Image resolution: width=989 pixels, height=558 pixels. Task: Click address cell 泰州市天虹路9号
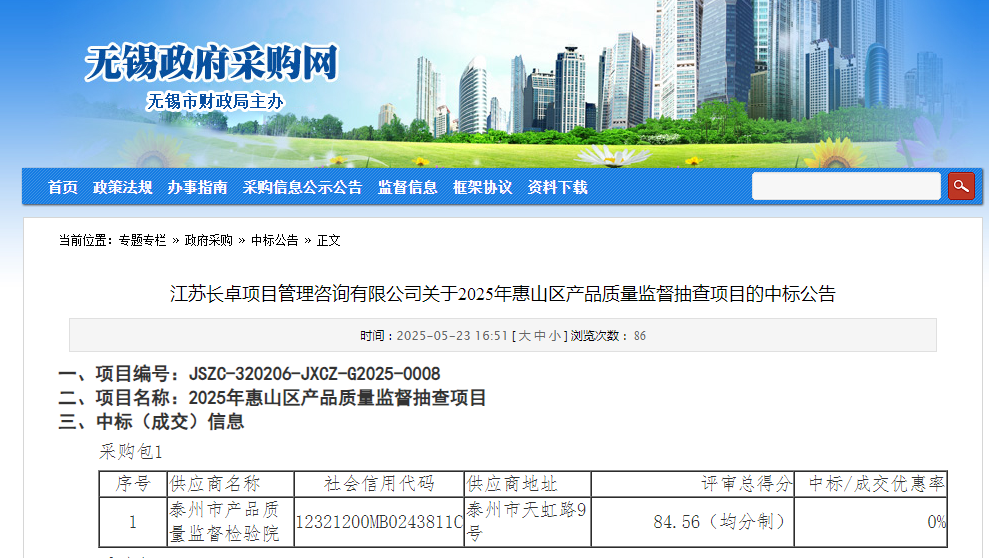(x=527, y=521)
